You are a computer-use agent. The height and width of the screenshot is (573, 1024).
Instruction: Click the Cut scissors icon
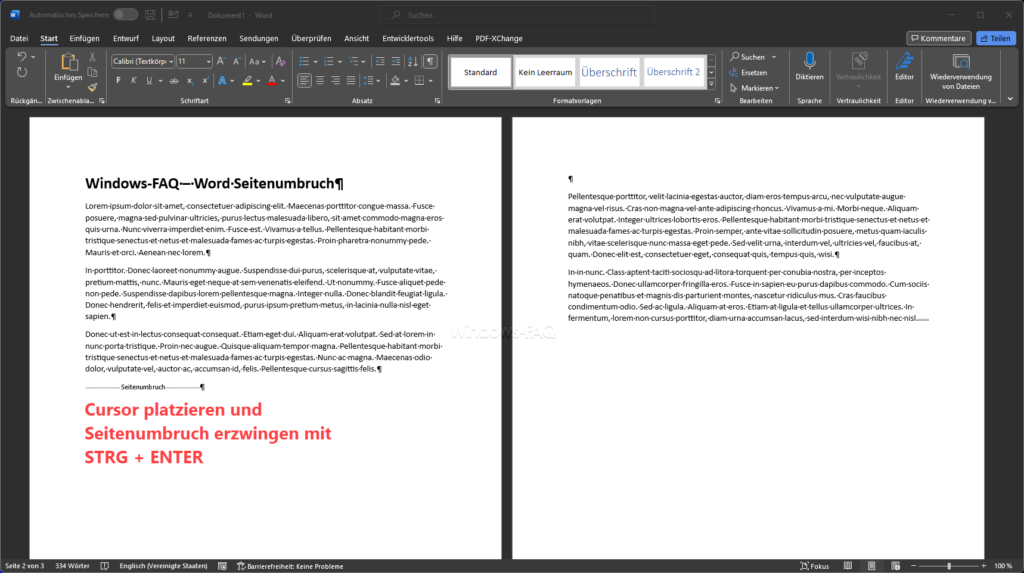pyautogui.click(x=92, y=57)
